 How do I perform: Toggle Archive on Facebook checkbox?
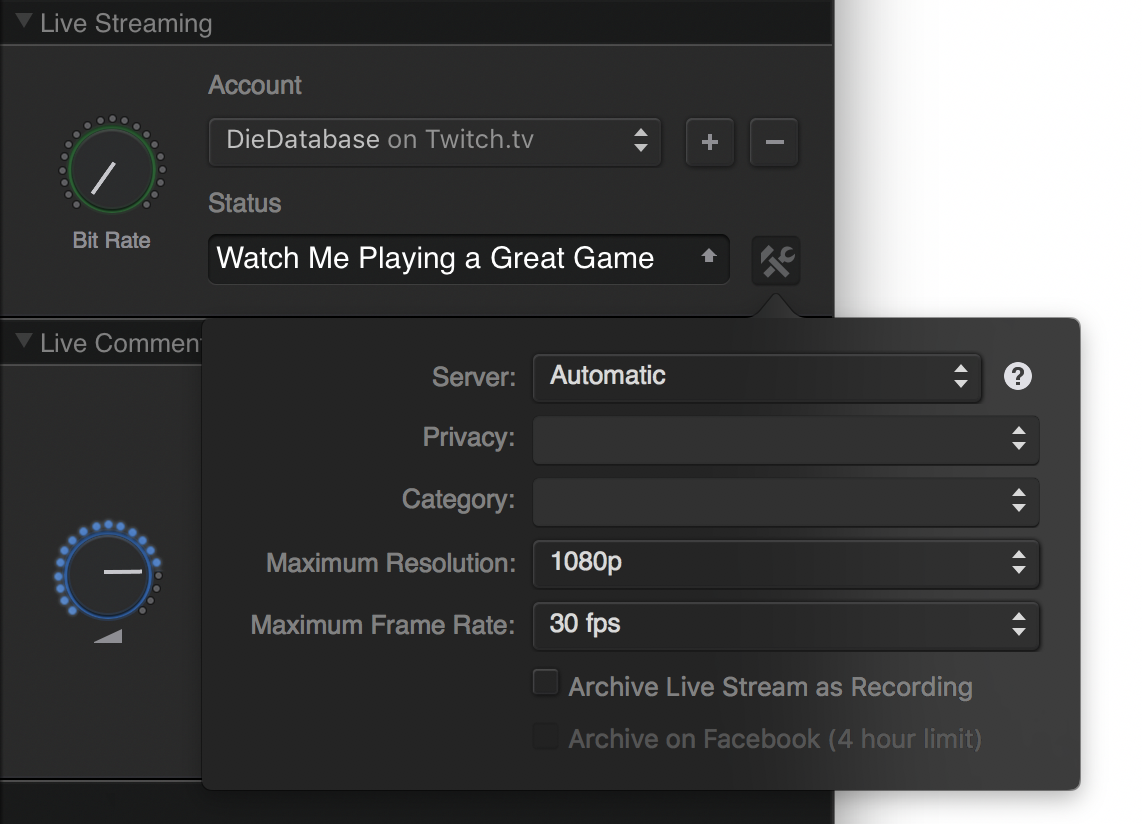[546, 738]
